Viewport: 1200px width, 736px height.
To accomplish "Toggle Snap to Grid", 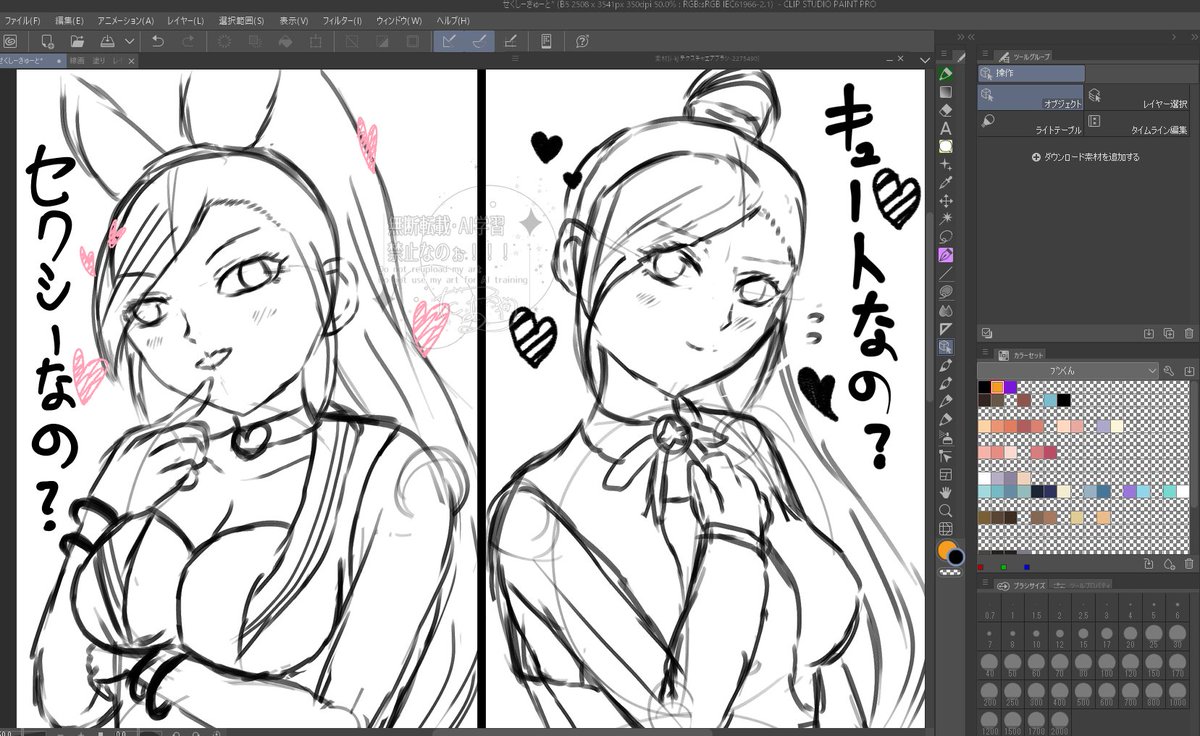I will 510,42.
